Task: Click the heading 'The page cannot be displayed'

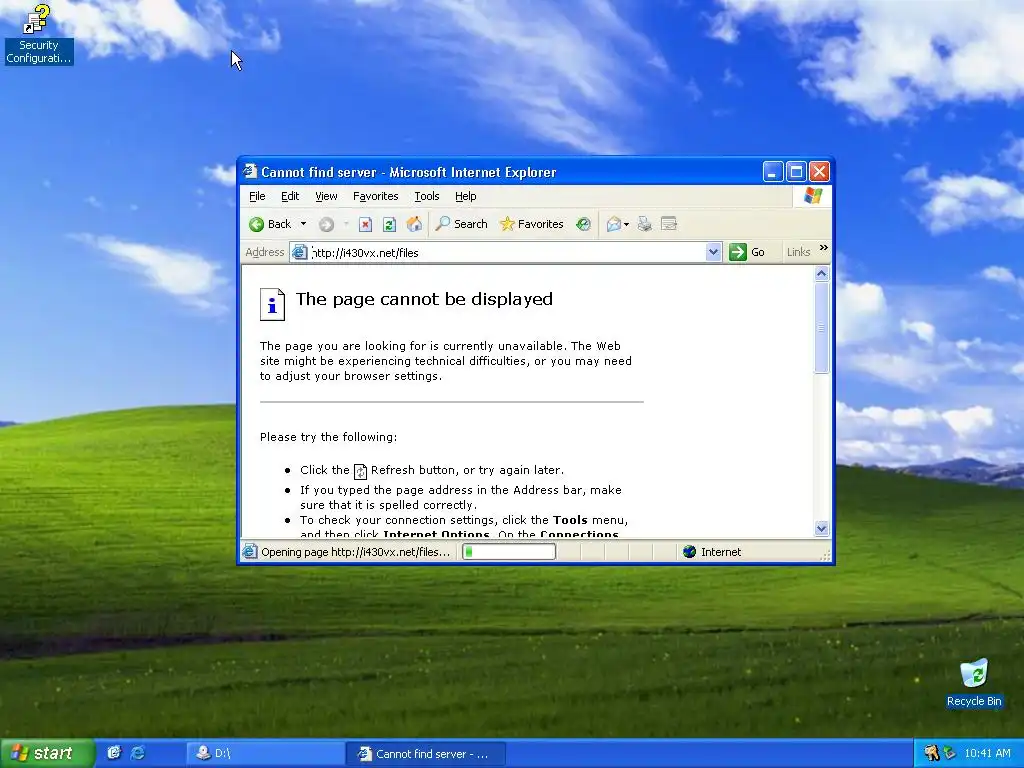Action: (x=424, y=299)
